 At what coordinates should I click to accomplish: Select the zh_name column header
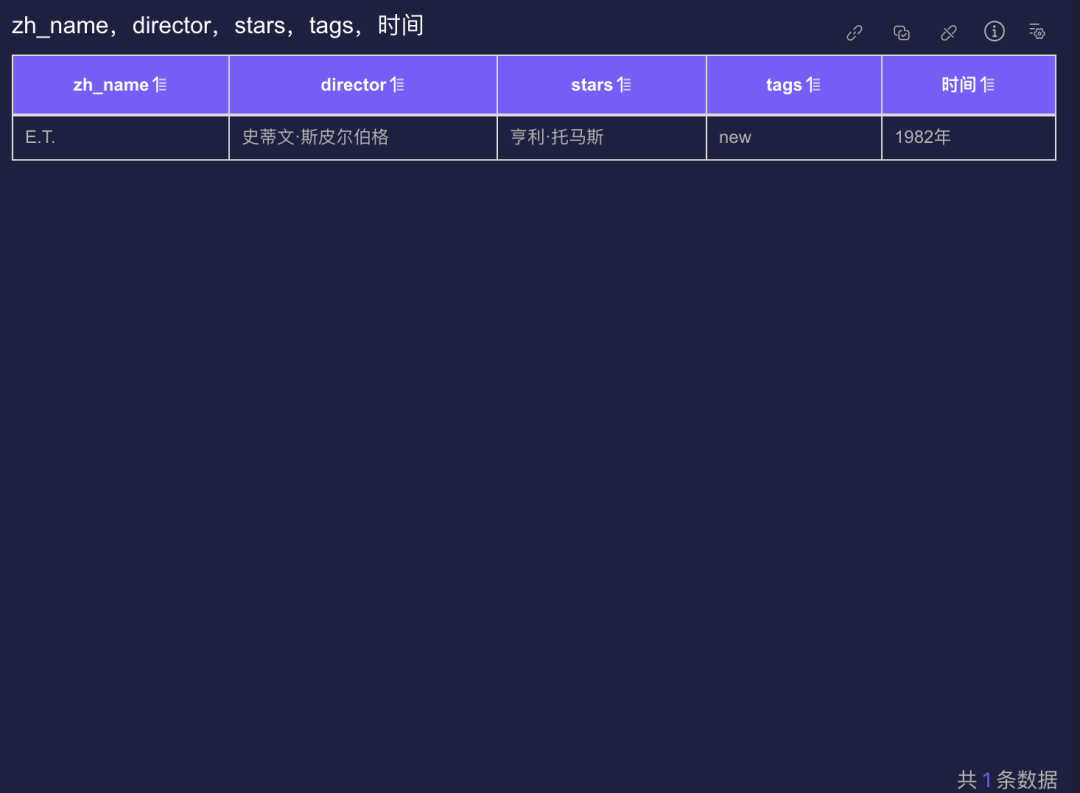coord(120,84)
